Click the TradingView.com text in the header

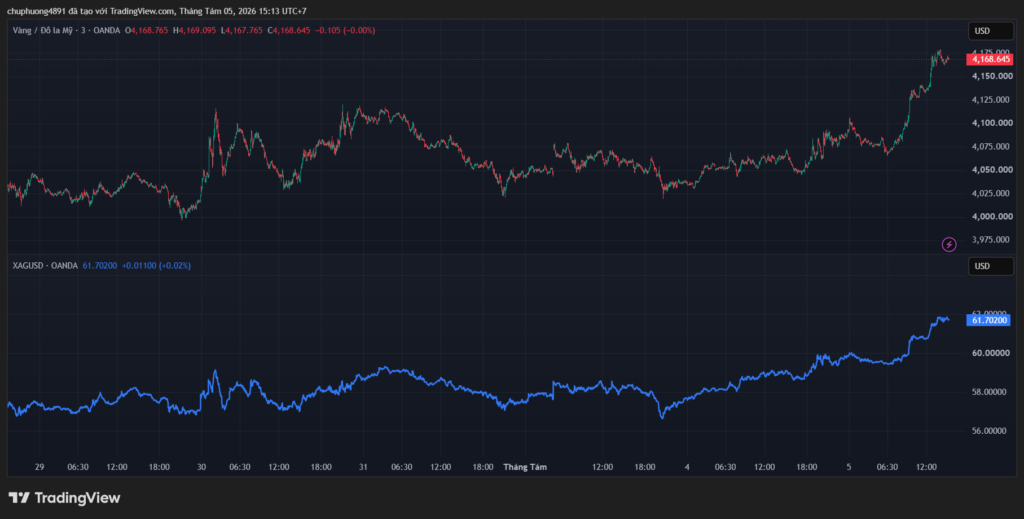click(x=142, y=11)
